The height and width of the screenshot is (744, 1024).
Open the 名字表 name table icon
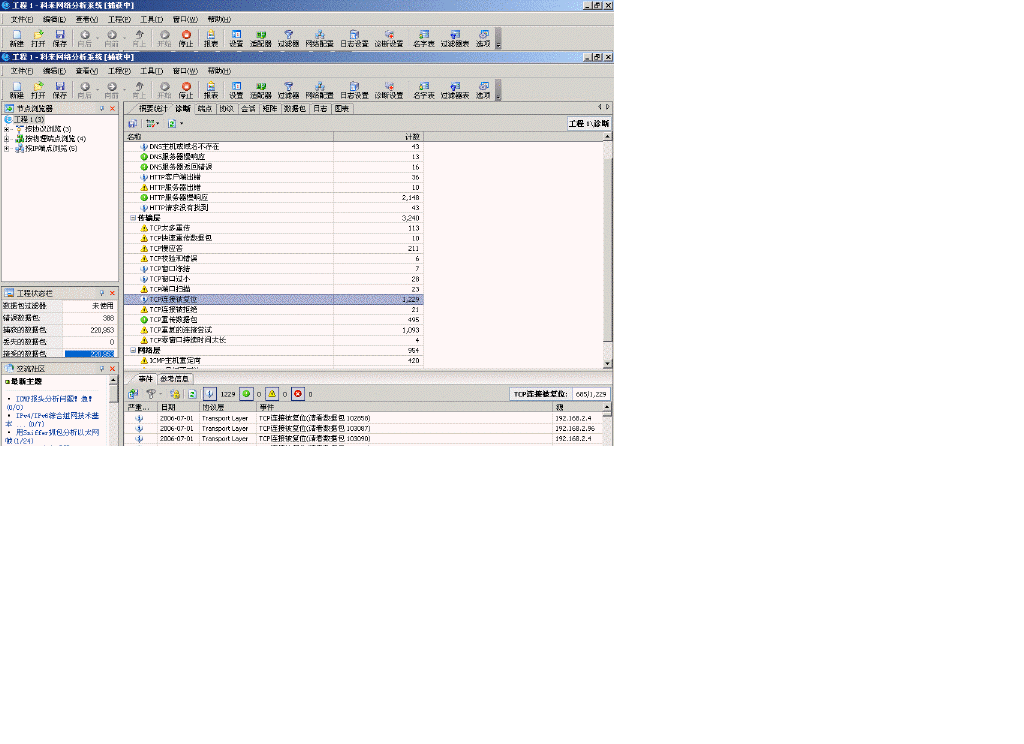[x=423, y=90]
